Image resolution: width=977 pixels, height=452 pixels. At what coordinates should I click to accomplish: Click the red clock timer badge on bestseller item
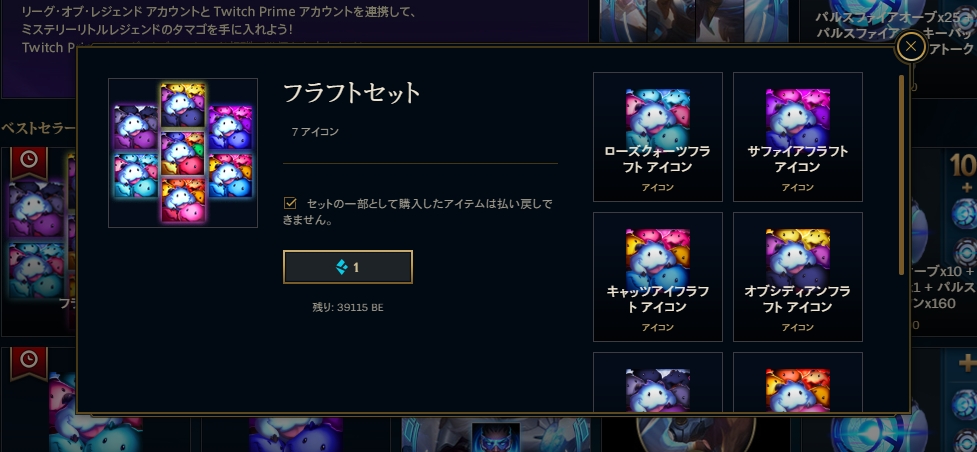[28, 161]
